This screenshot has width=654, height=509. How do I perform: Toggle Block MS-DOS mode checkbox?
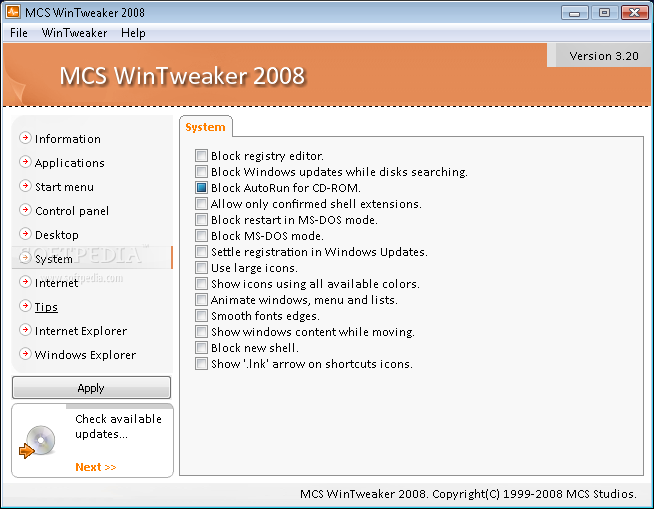pos(201,236)
